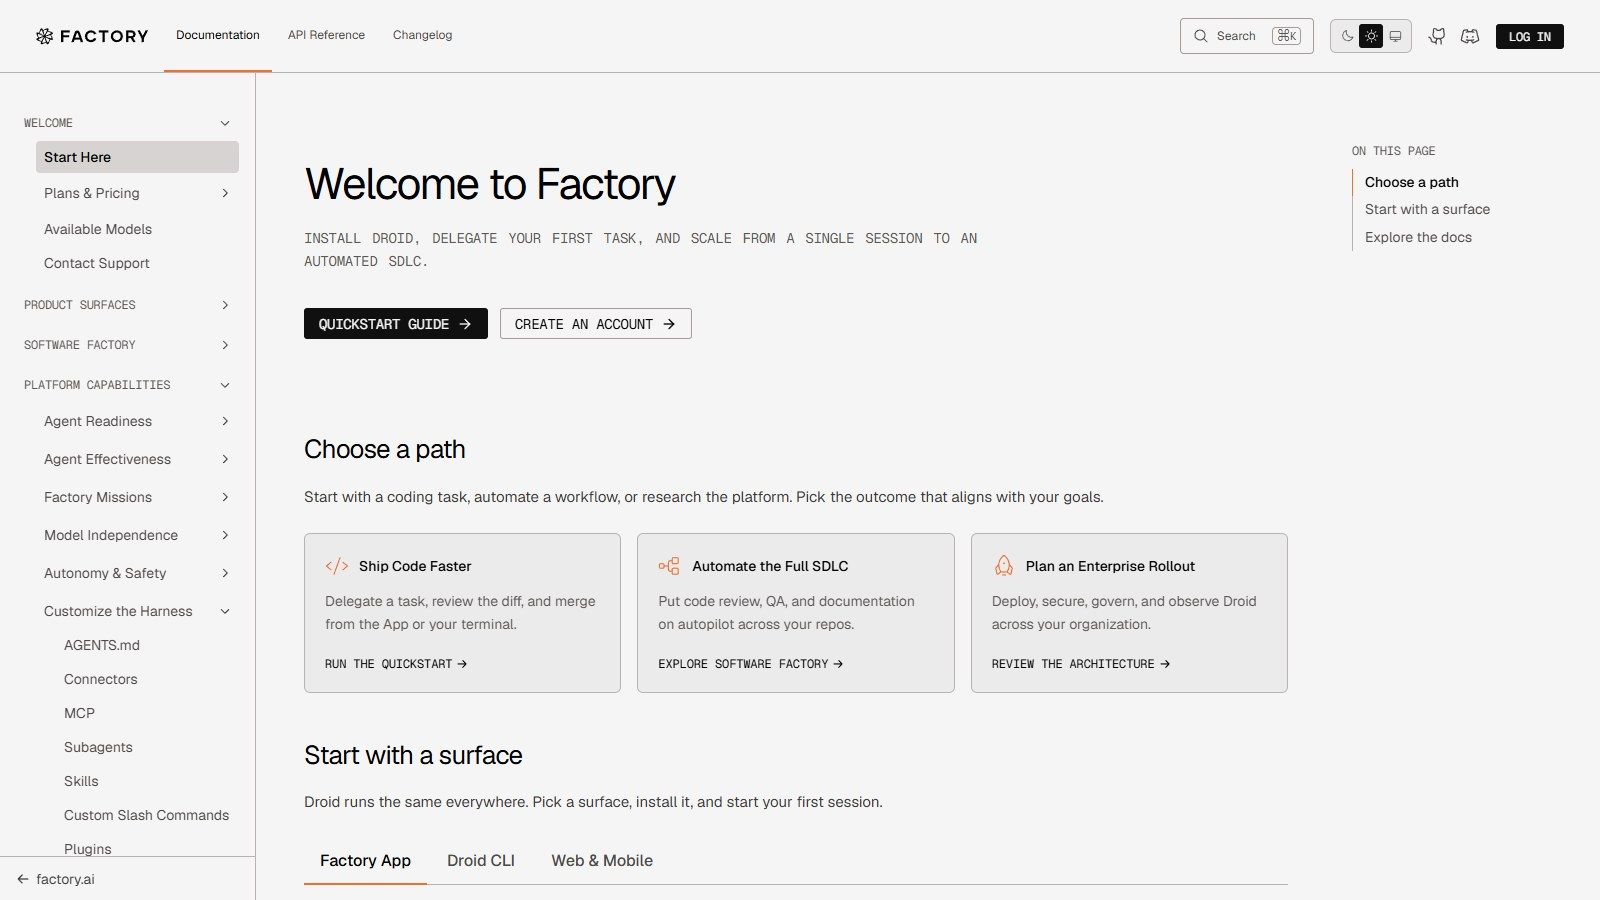1600x900 pixels.
Task: Open the Search field
Action: coord(1246,36)
